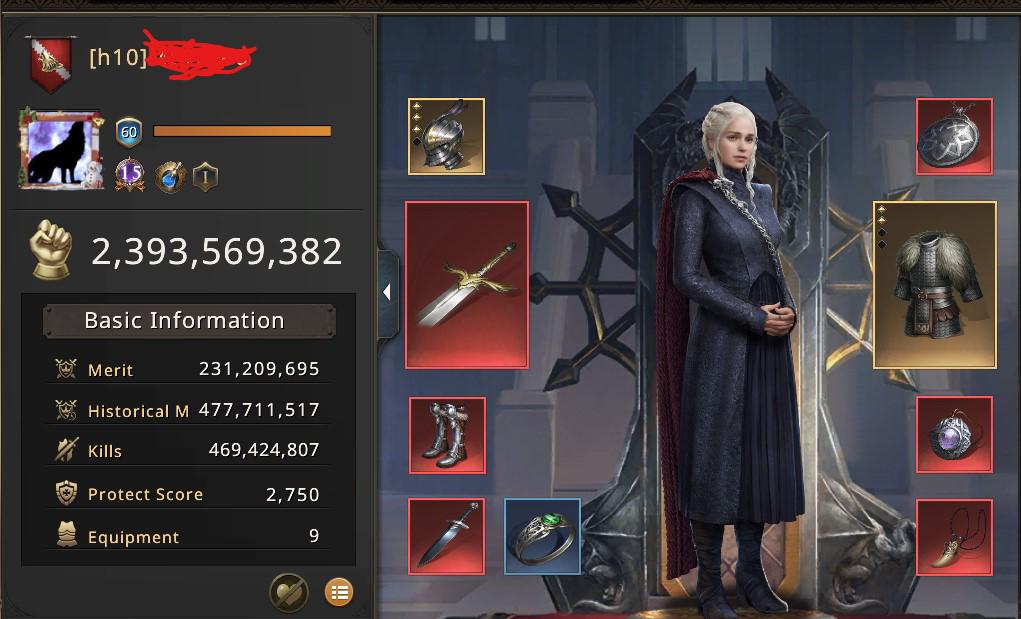
Task: Click the orange experience progress bar
Action: (x=242, y=131)
